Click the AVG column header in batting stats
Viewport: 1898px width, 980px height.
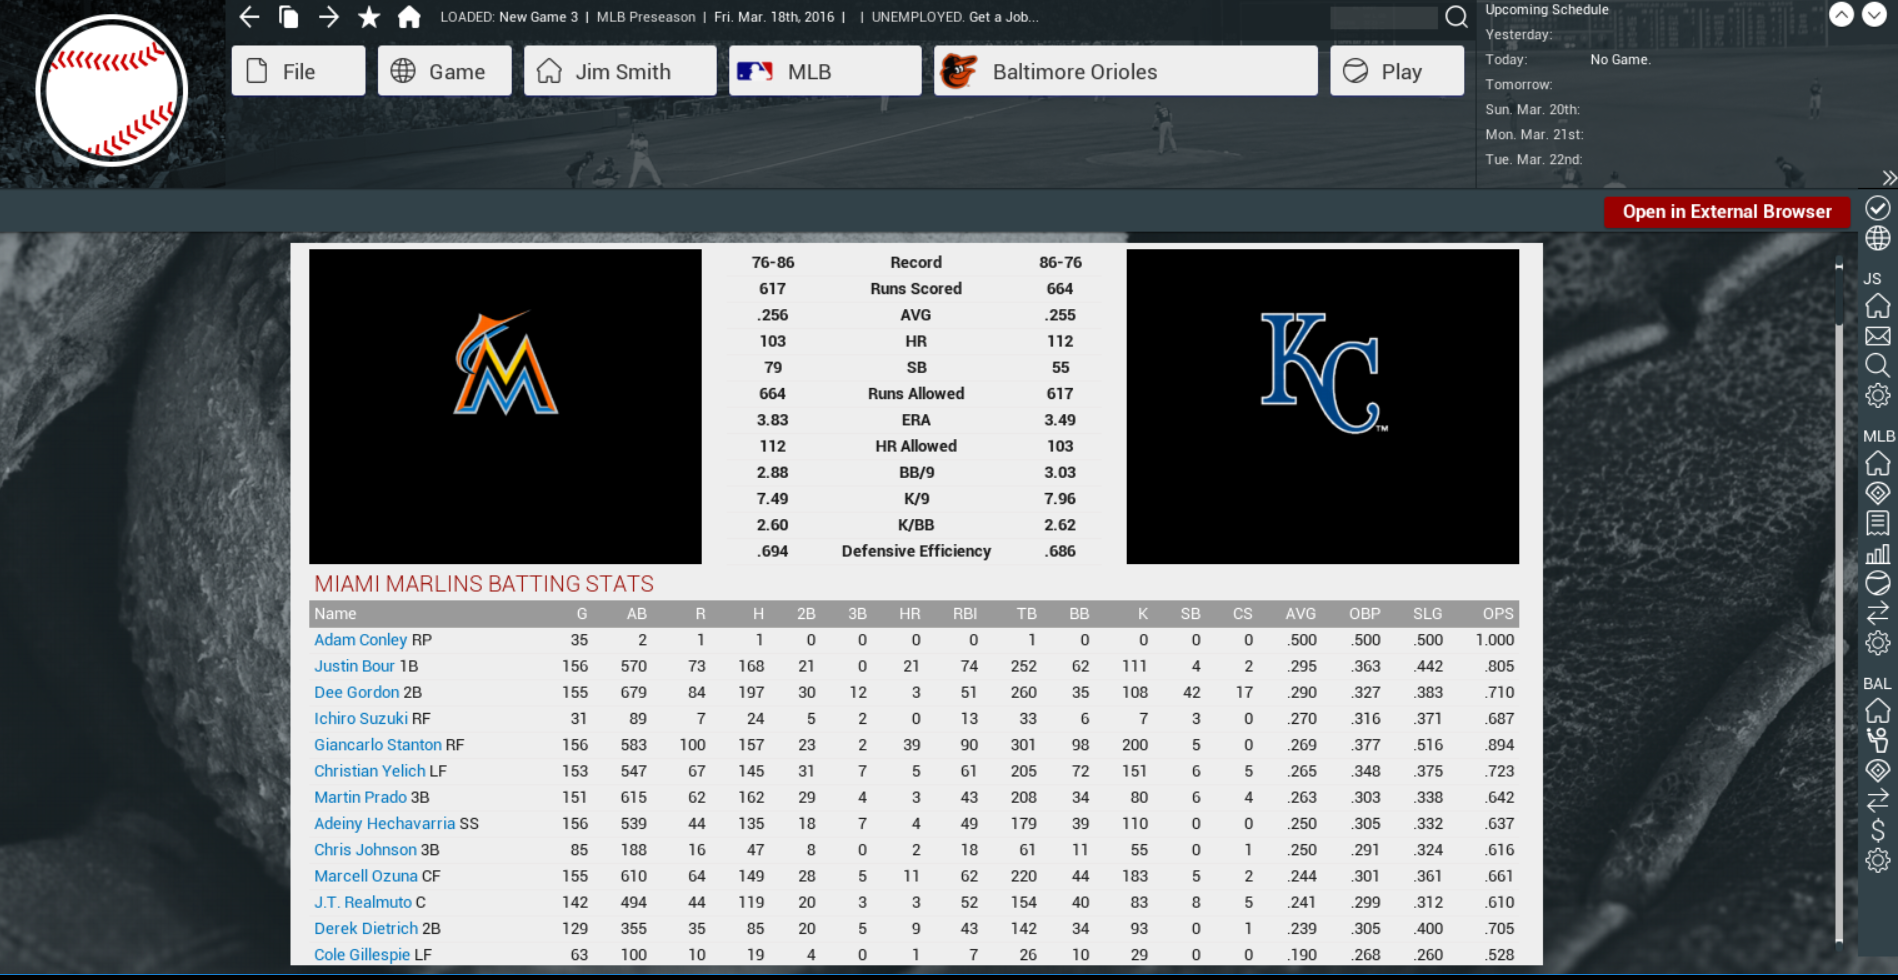(1300, 613)
